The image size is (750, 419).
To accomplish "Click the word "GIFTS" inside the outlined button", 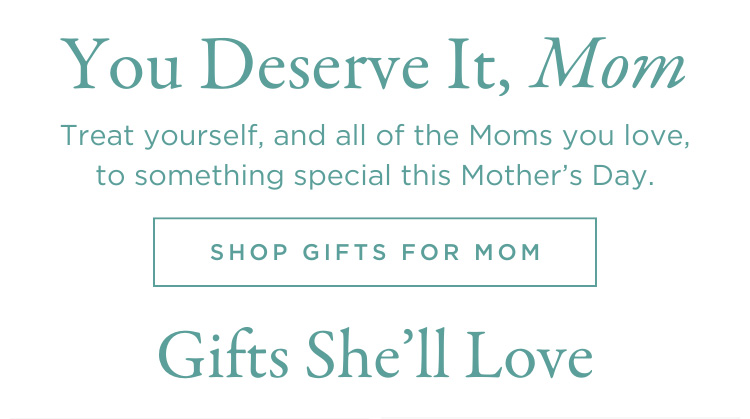I will coord(344,252).
